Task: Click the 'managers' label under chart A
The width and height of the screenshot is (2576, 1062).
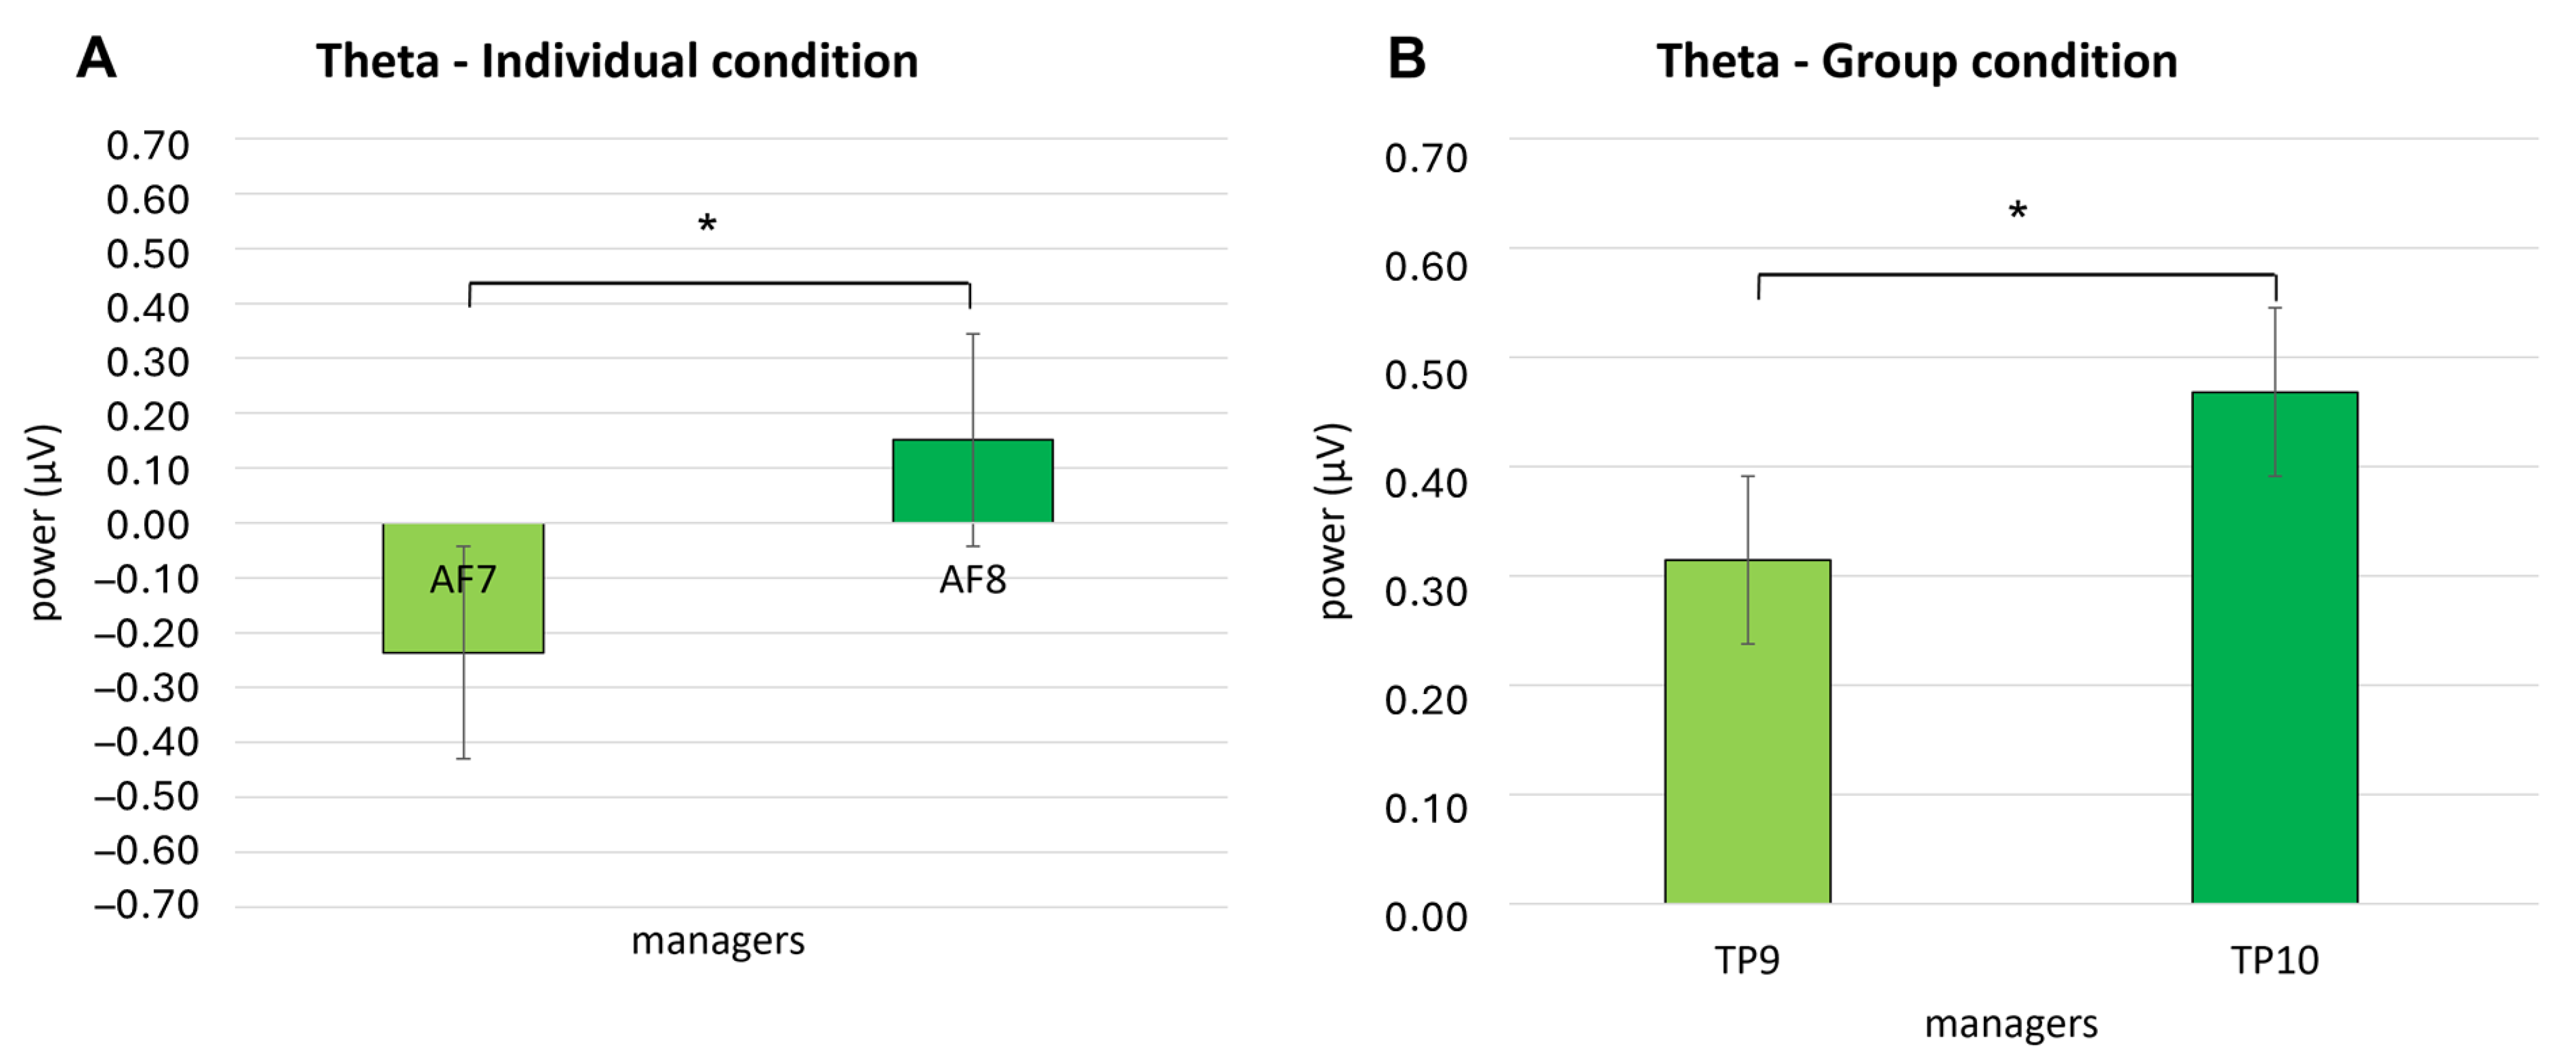Action: coord(718,941)
